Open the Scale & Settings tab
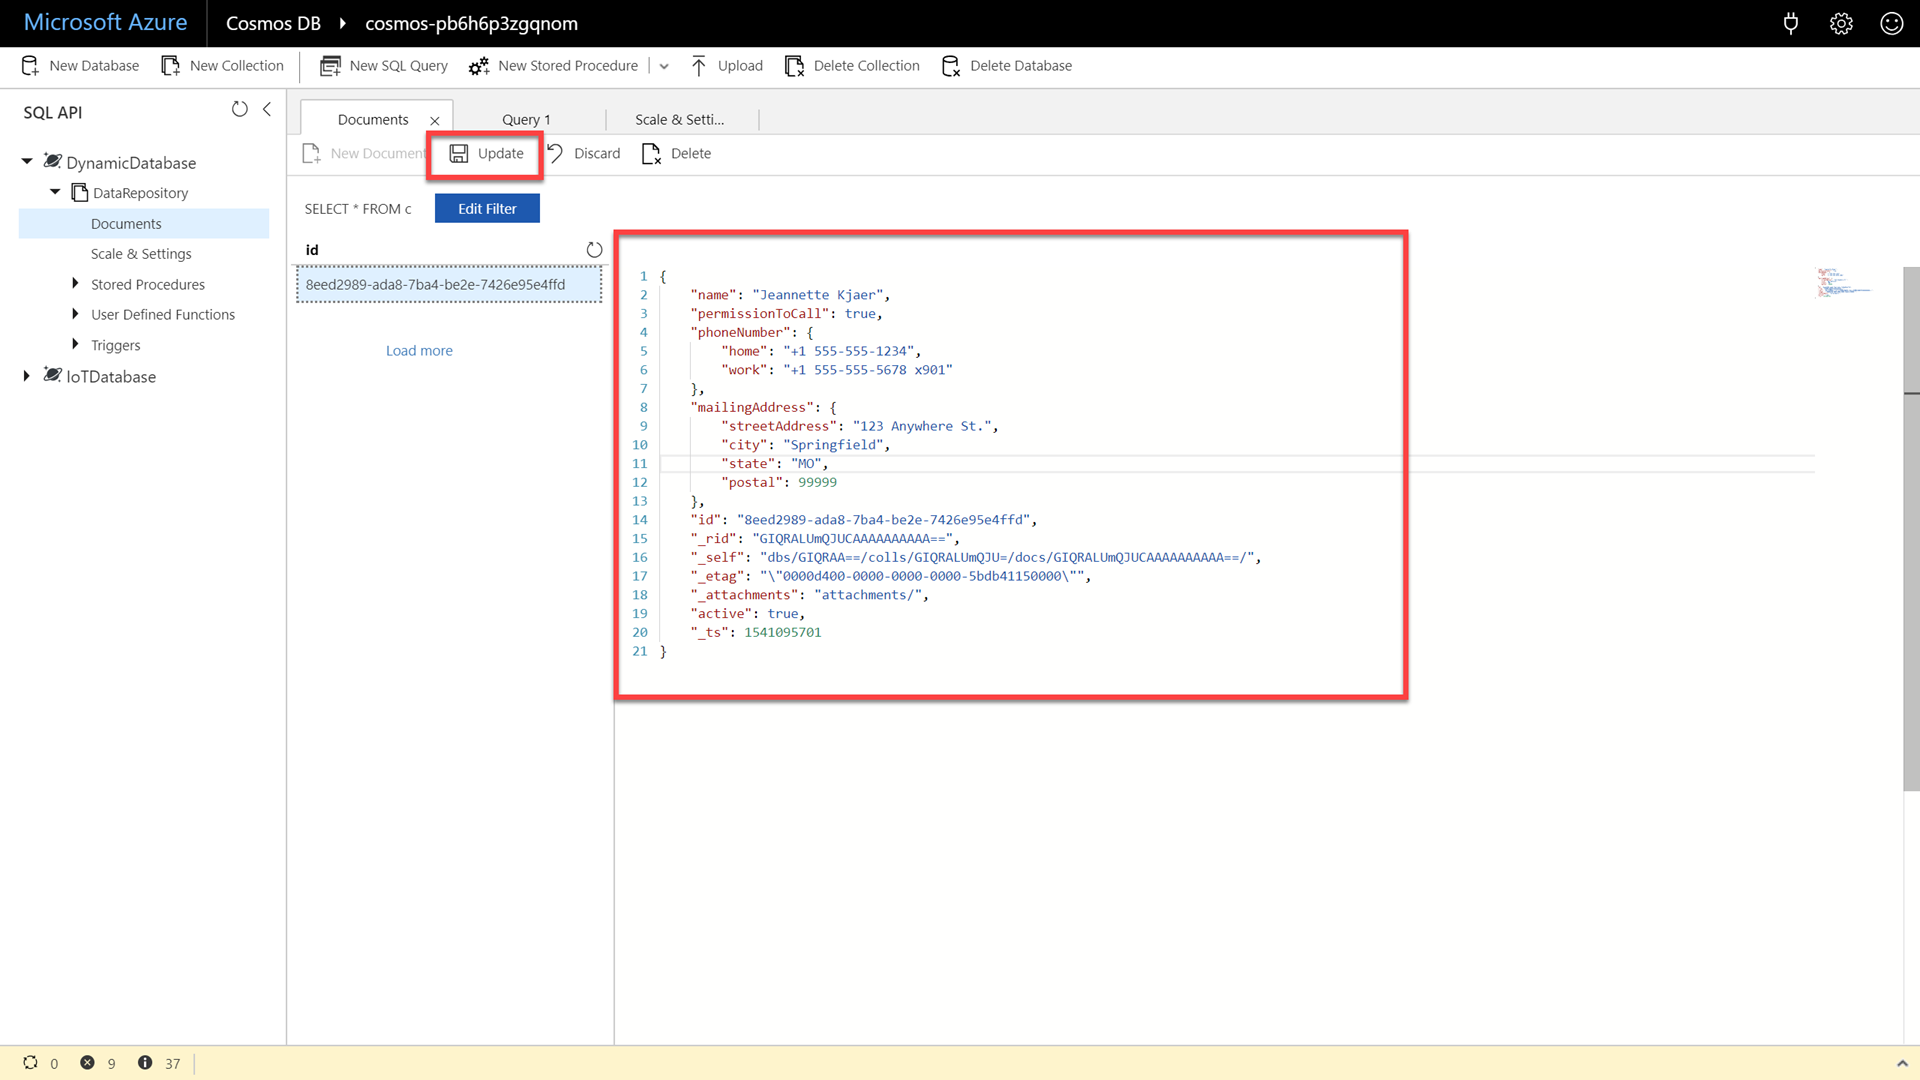Screen dimensions: 1920x1080 point(679,120)
